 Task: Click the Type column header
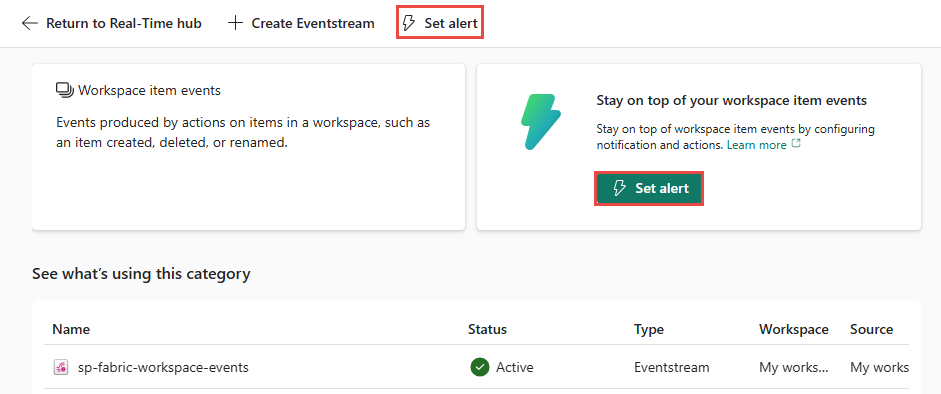(x=649, y=329)
